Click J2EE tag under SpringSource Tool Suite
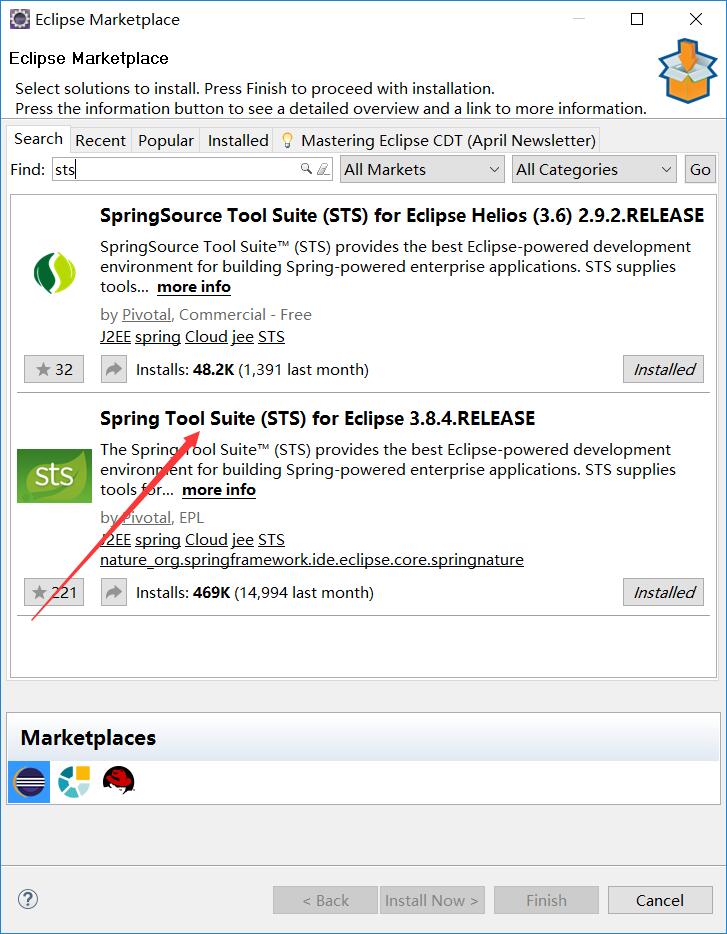This screenshot has width=727, height=934. tap(116, 337)
